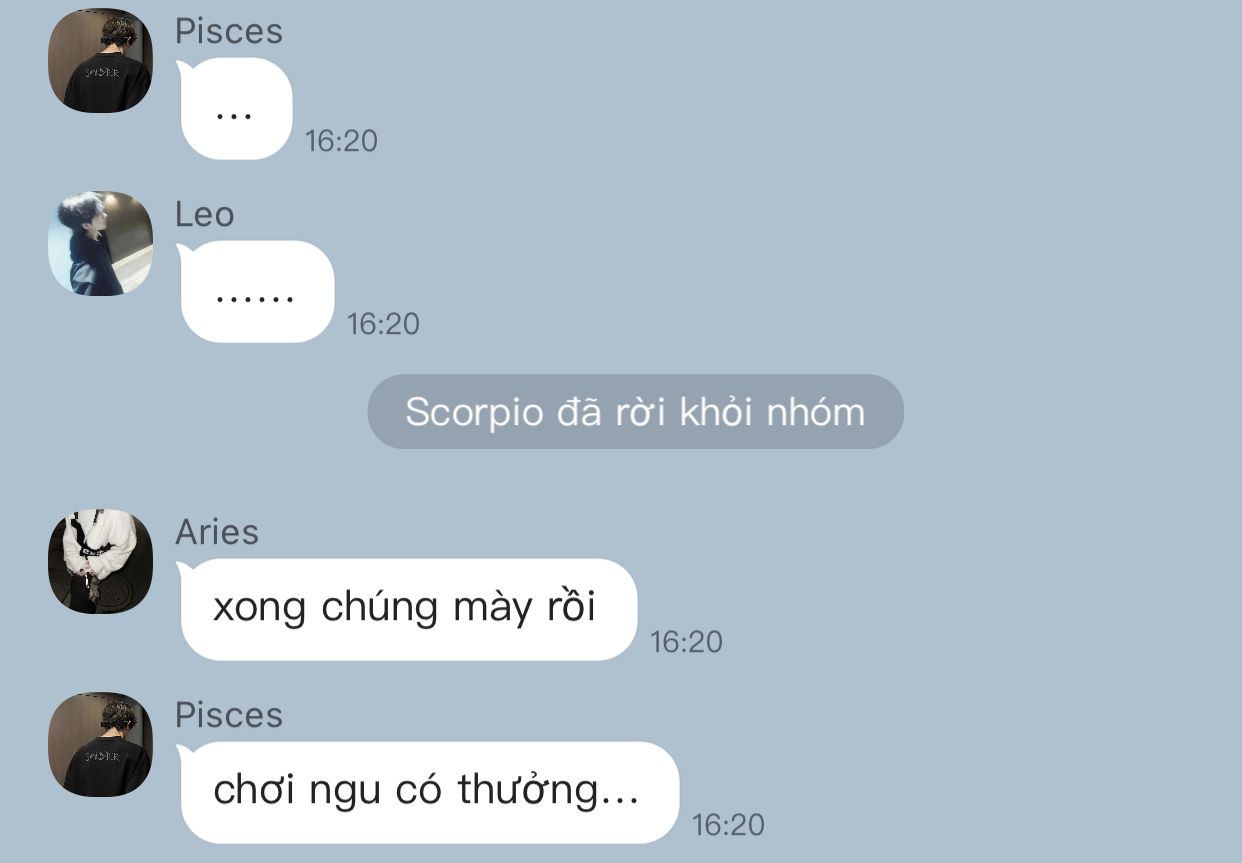
Task: Click the 16:20 timestamp beside Leo's message
Action: (383, 324)
